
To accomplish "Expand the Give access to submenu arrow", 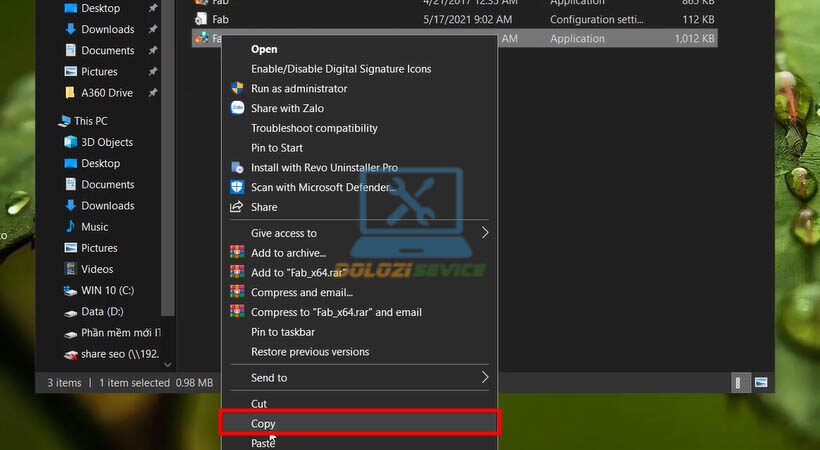I will coord(486,233).
